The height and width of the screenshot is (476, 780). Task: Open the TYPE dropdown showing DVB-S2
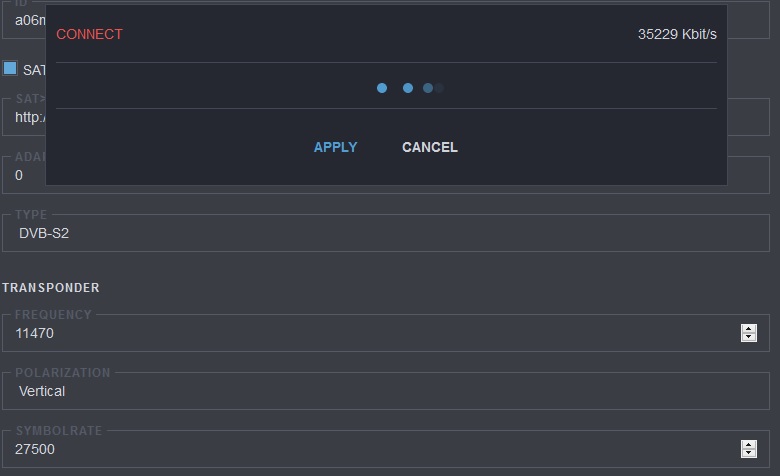tap(386, 233)
